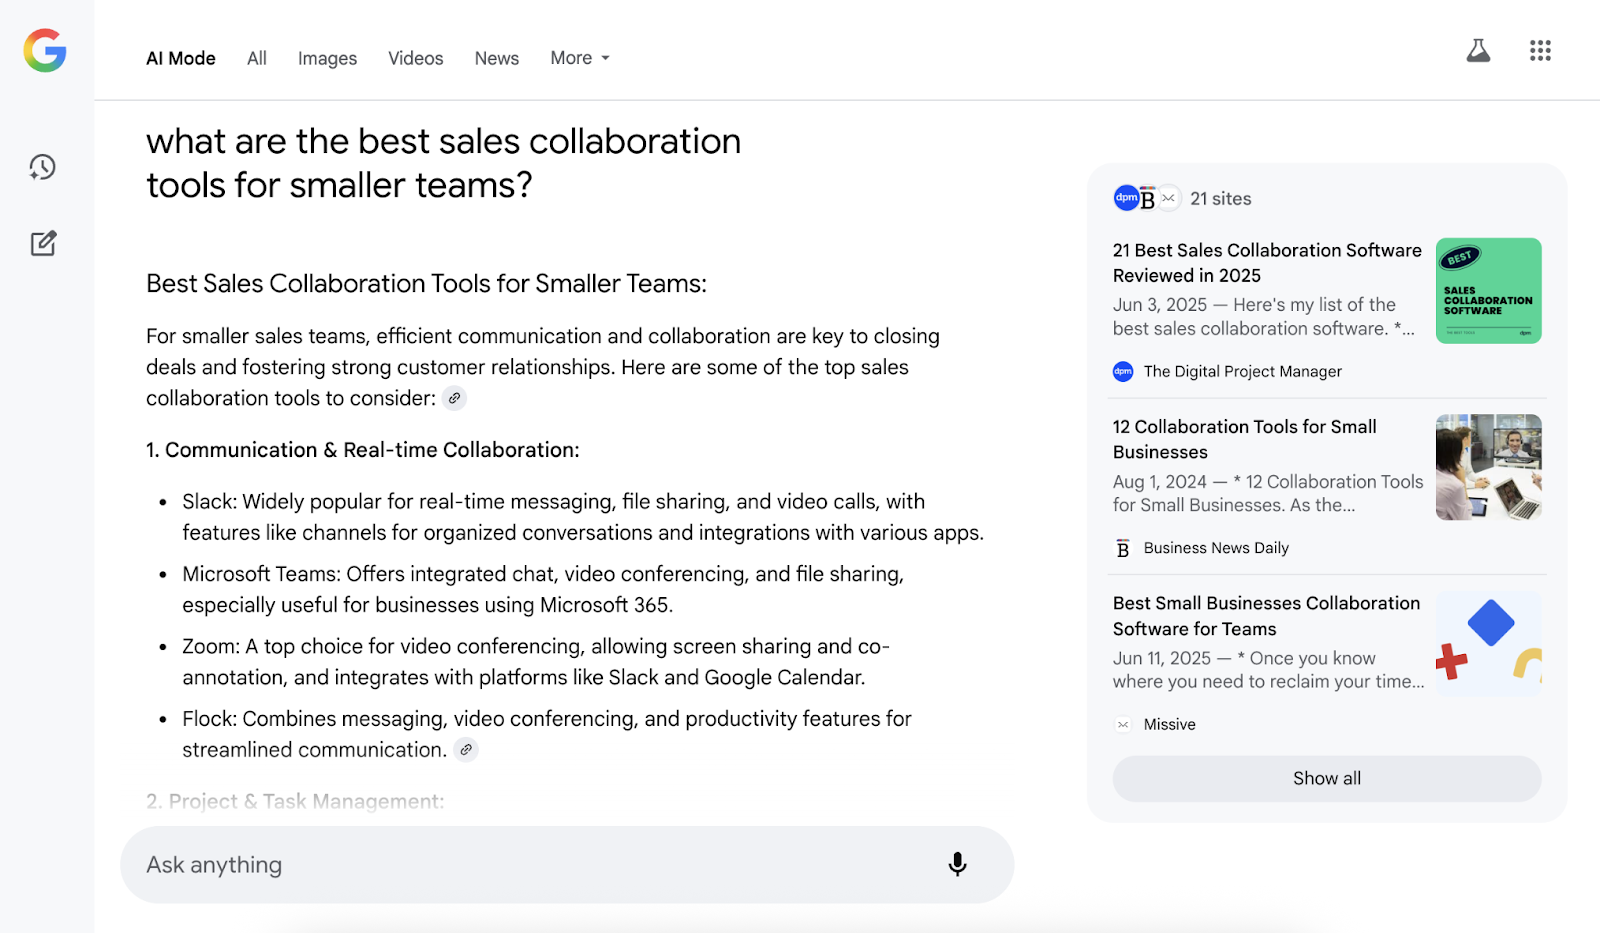Open the Google apps grid

click(1540, 51)
